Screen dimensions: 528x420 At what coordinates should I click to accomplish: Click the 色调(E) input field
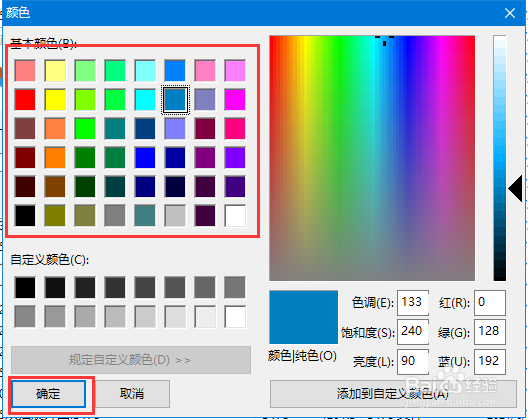pos(413,302)
